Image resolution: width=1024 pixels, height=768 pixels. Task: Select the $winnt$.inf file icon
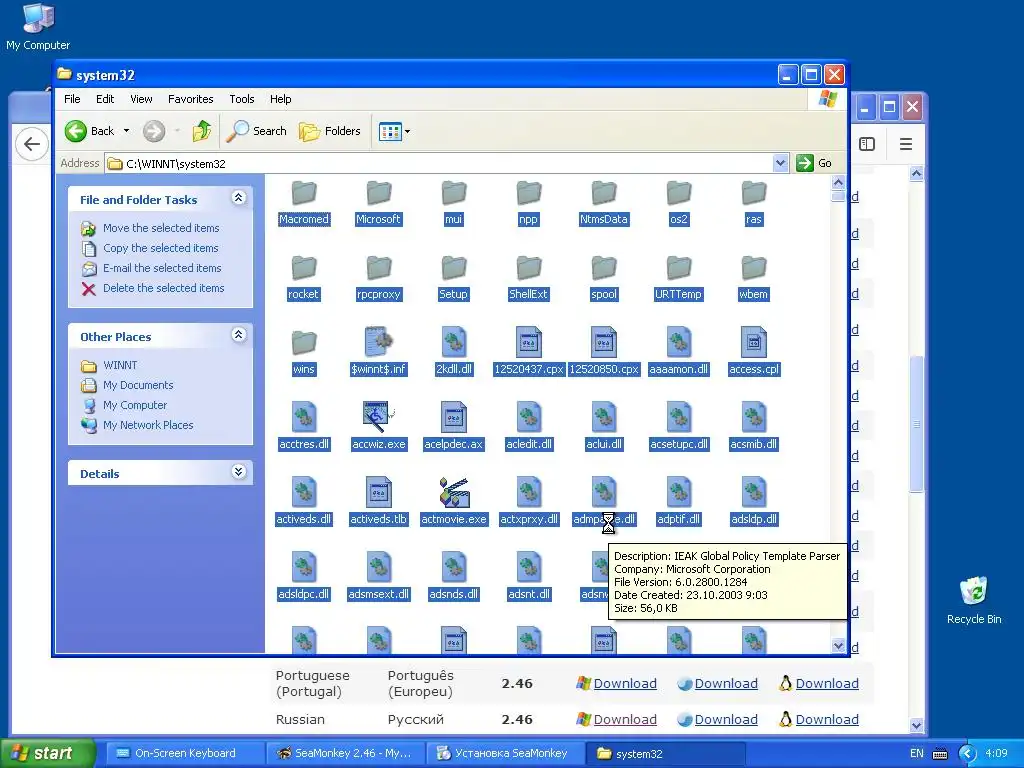coord(379,342)
